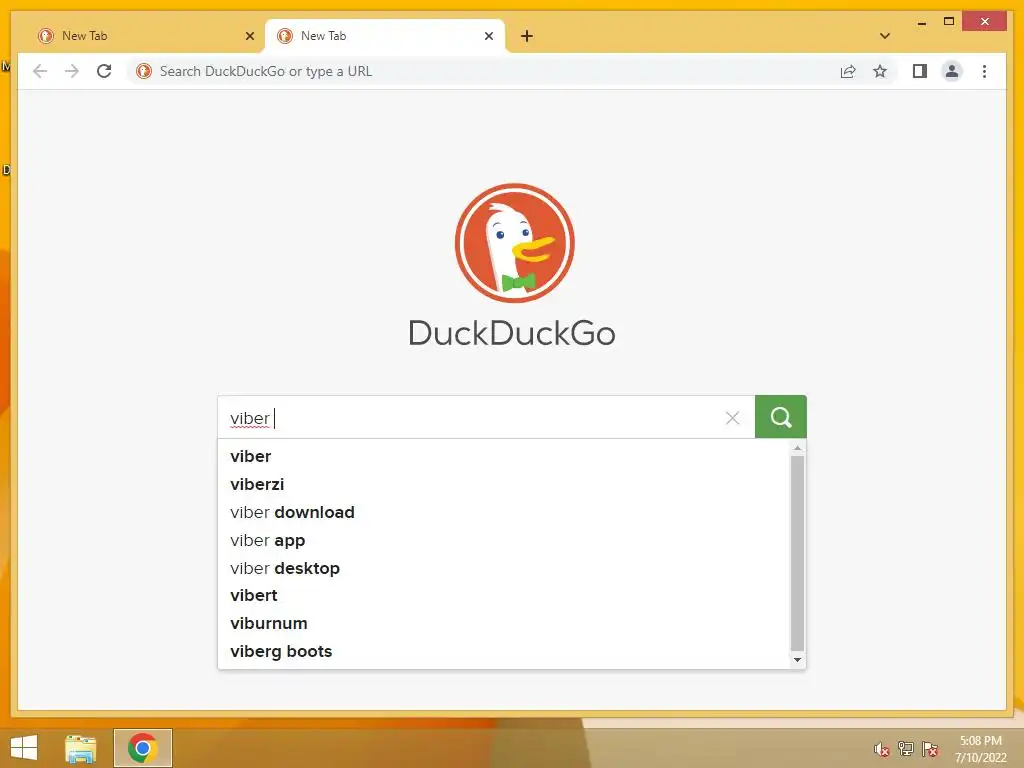Click the DuckDuckGo duck logo
The image size is (1024, 768).
[515, 243]
